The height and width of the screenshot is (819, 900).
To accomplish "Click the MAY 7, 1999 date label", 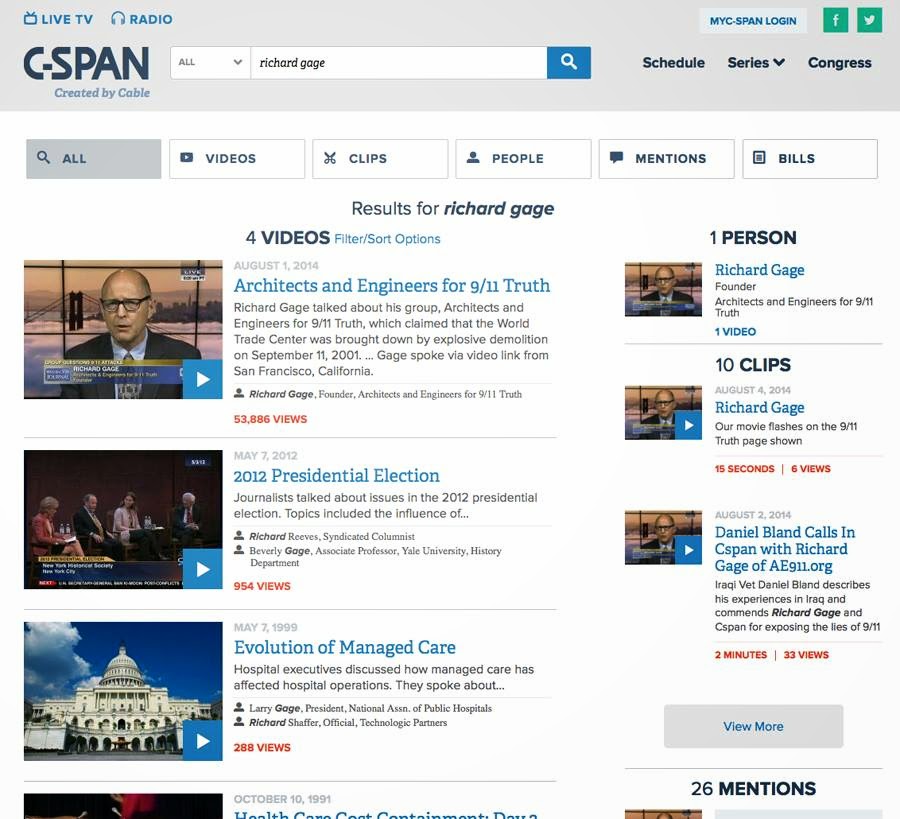I will tap(265, 627).
